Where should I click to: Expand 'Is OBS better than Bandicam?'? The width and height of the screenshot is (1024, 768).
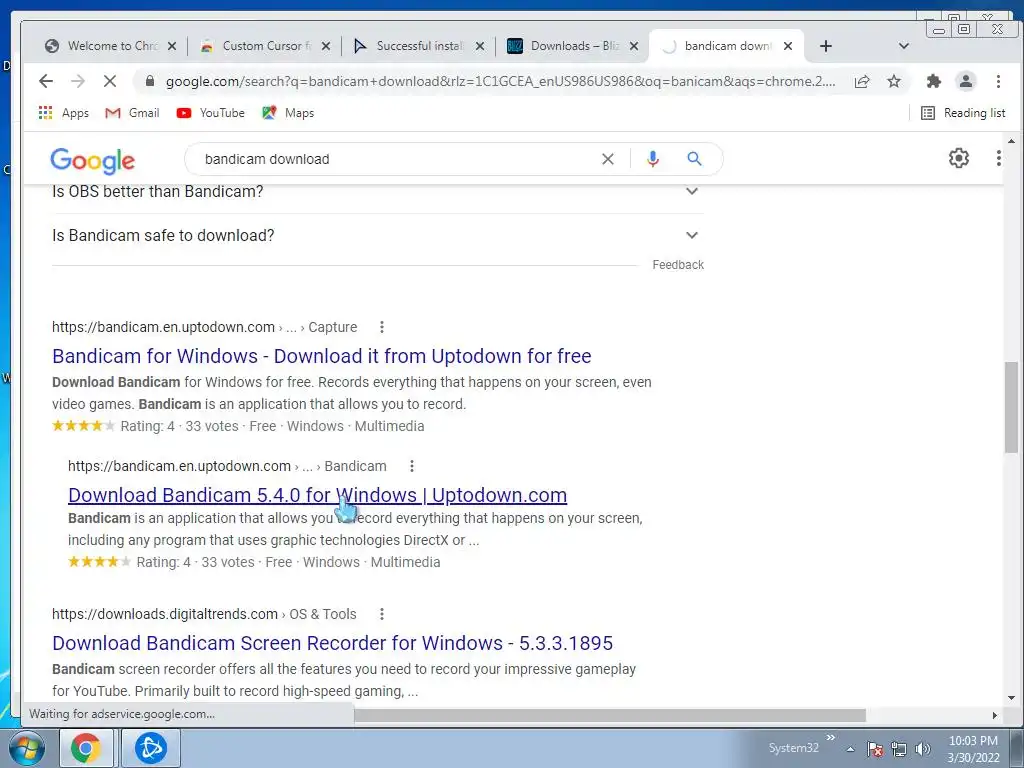point(377,191)
